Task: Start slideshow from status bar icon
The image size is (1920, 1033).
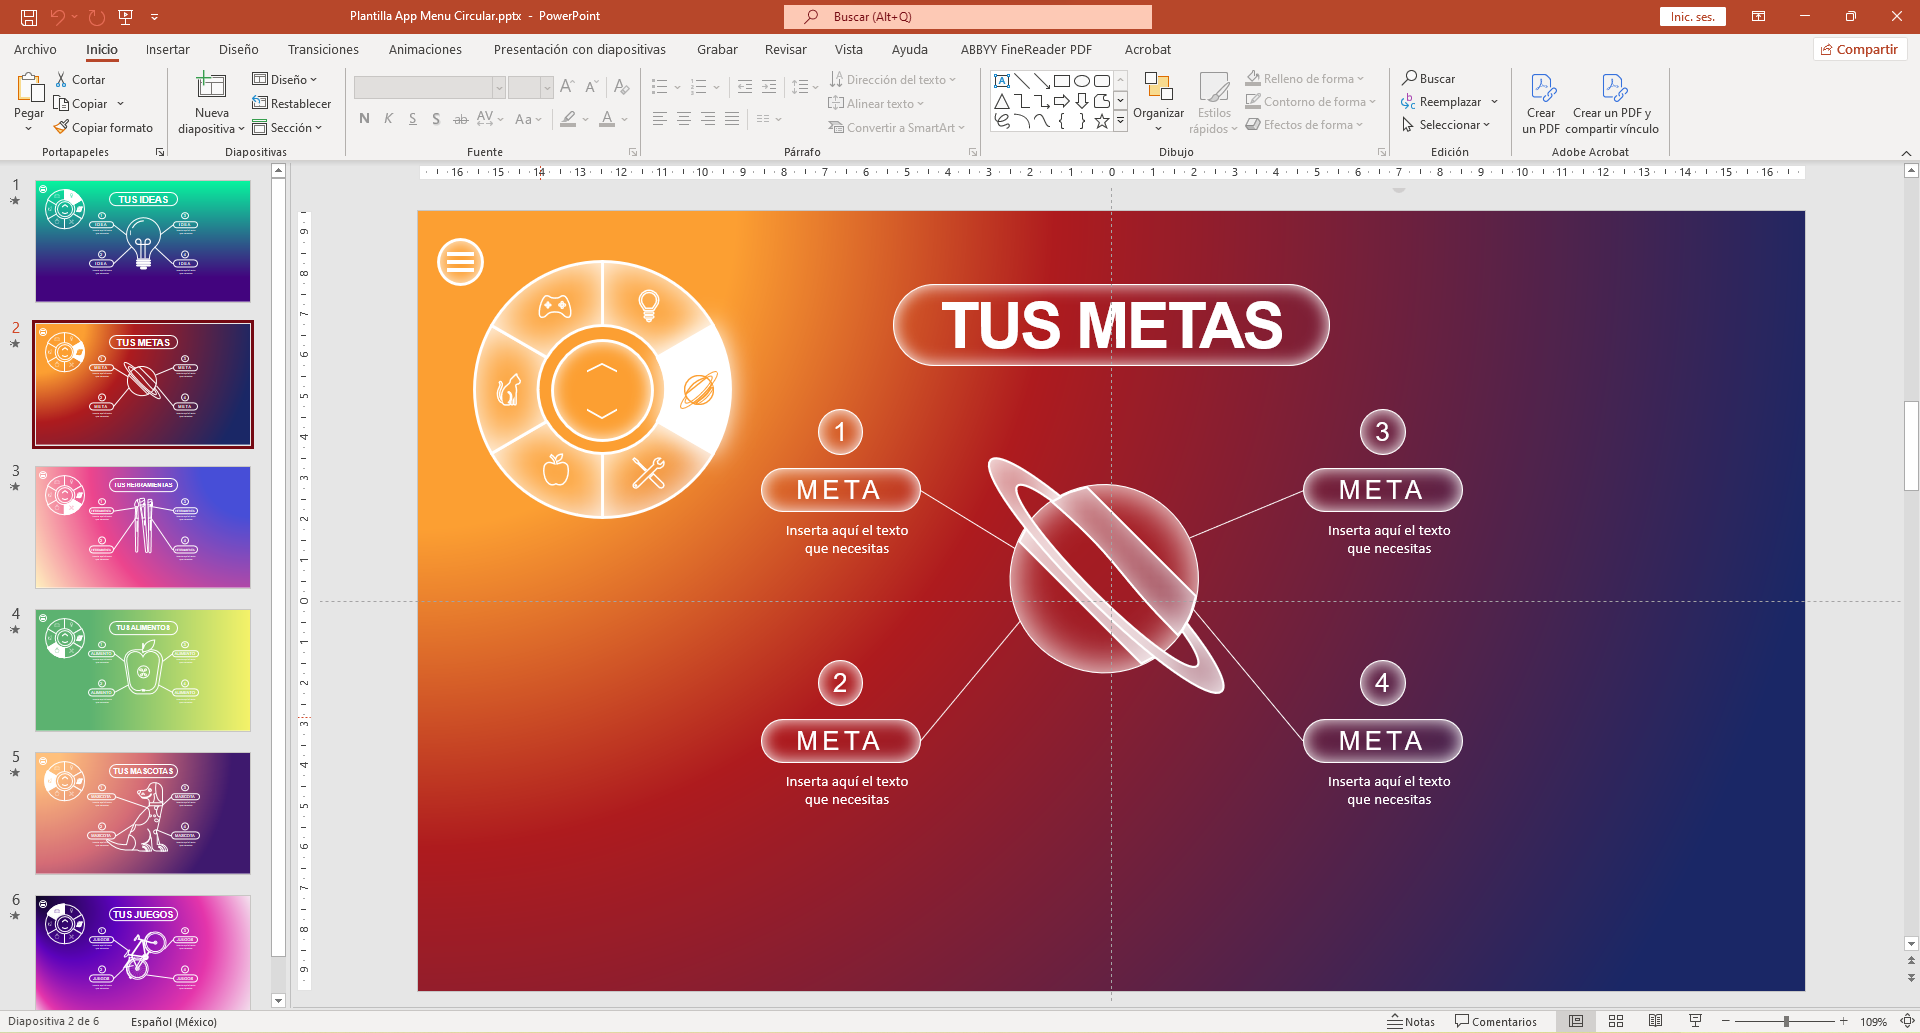Action: pyautogui.click(x=1695, y=1021)
